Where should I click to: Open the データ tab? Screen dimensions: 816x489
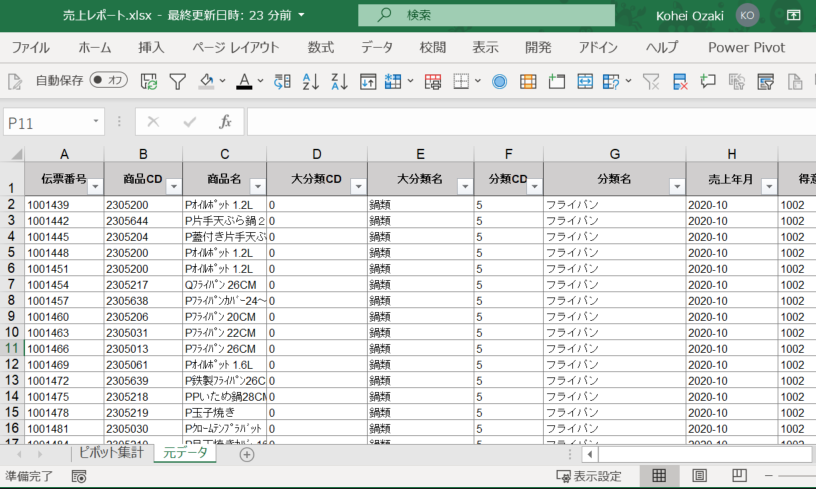point(377,47)
